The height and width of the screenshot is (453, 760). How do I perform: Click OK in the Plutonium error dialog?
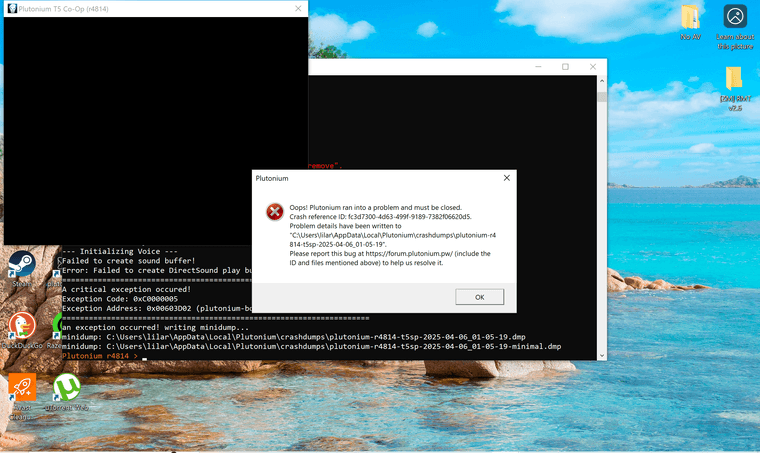pyautogui.click(x=479, y=297)
